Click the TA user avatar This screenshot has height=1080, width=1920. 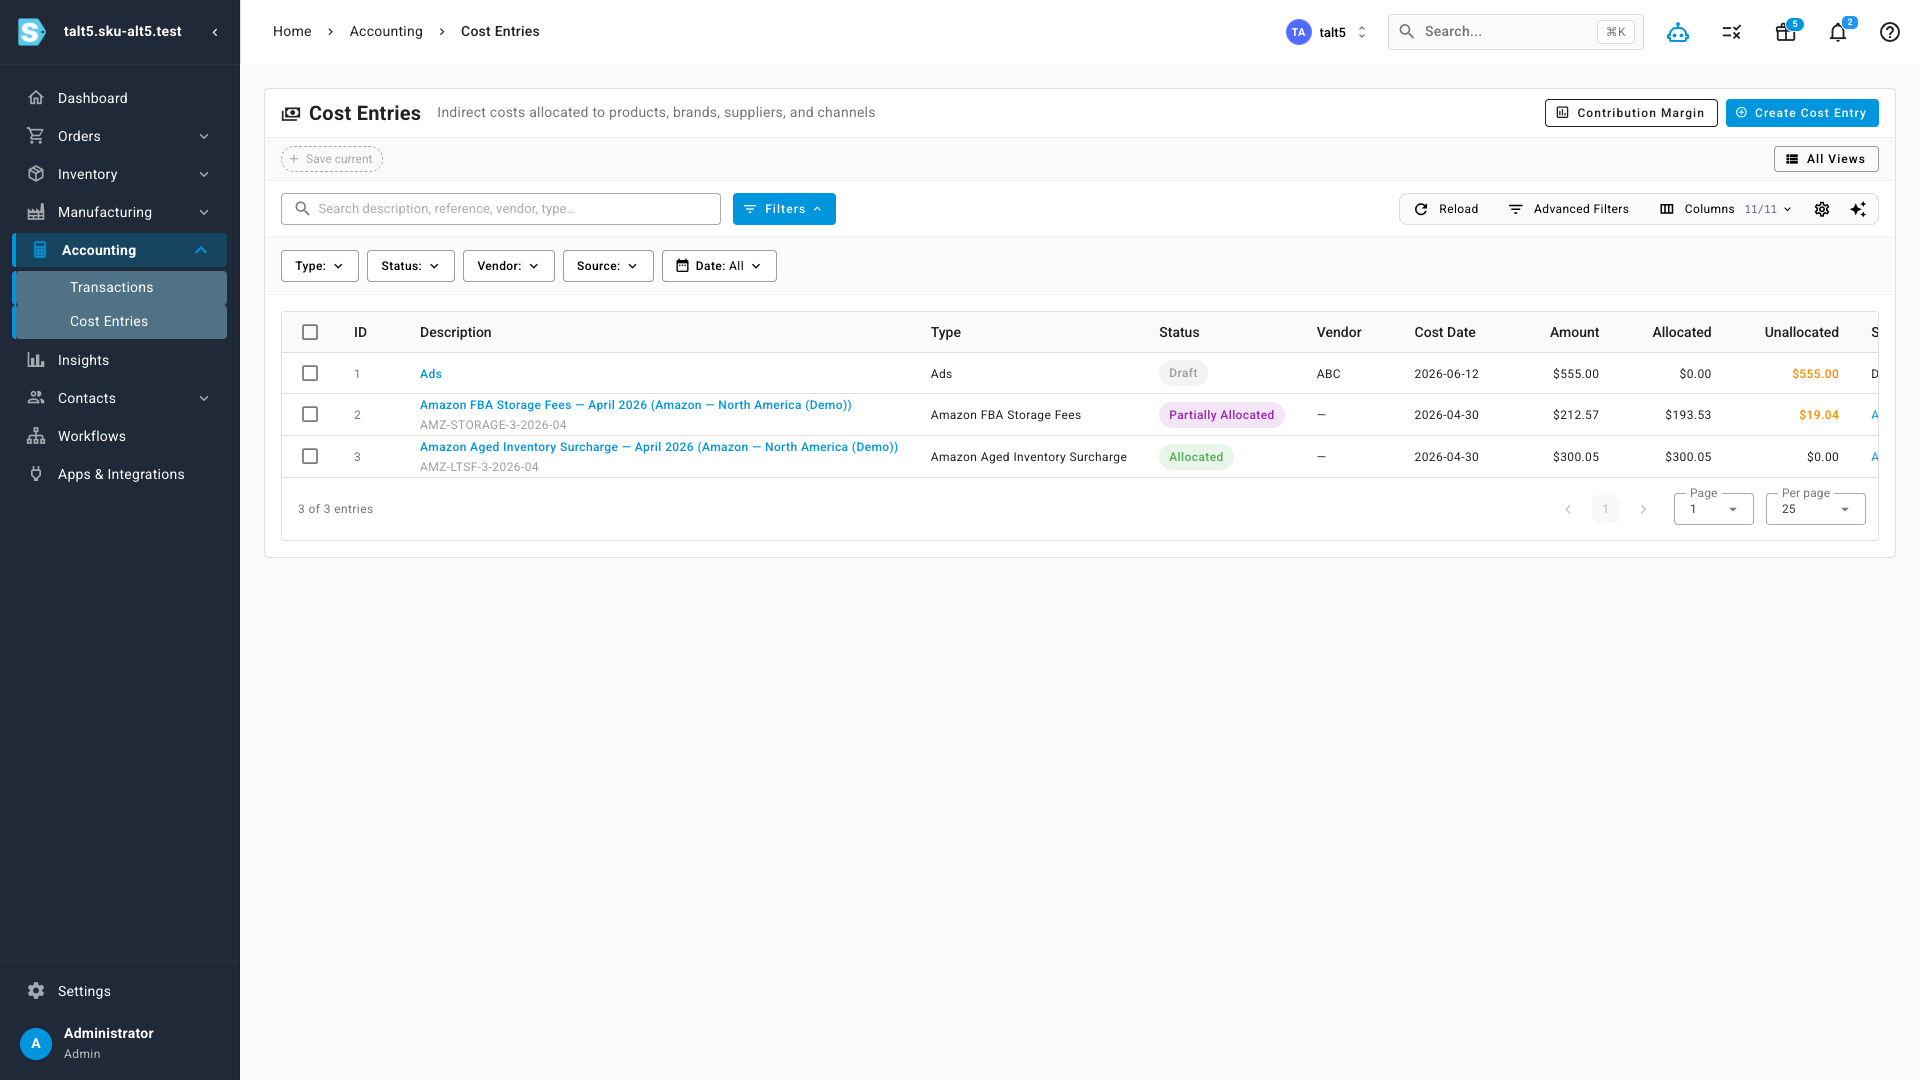pyautogui.click(x=1298, y=32)
